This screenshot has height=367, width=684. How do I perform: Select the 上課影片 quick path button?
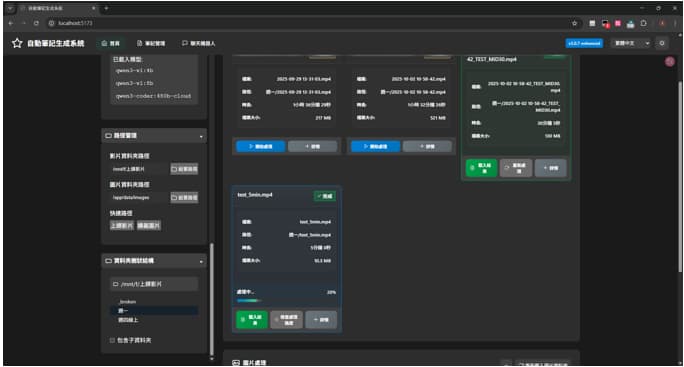click(x=122, y=226)
